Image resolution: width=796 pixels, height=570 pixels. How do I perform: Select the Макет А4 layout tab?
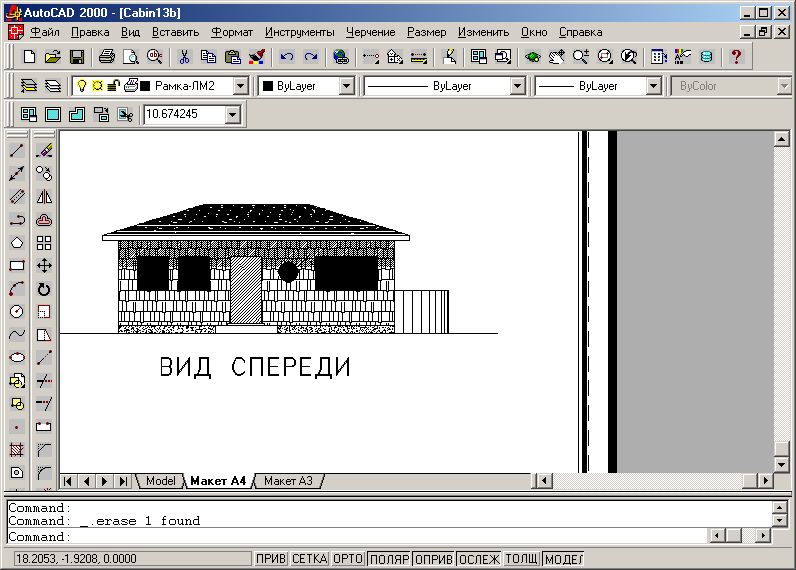coord(218,481)
